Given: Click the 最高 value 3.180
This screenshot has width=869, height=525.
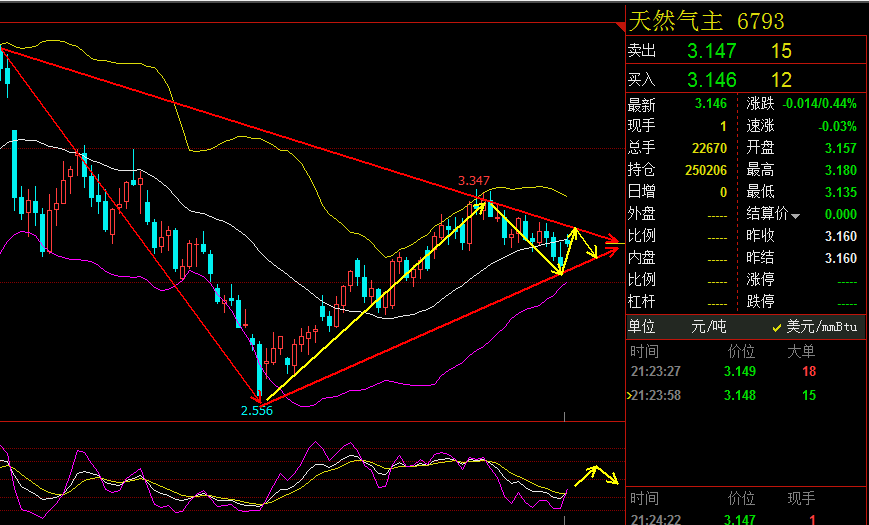Looking at the screenshot, I should click(x=841, y=170).
